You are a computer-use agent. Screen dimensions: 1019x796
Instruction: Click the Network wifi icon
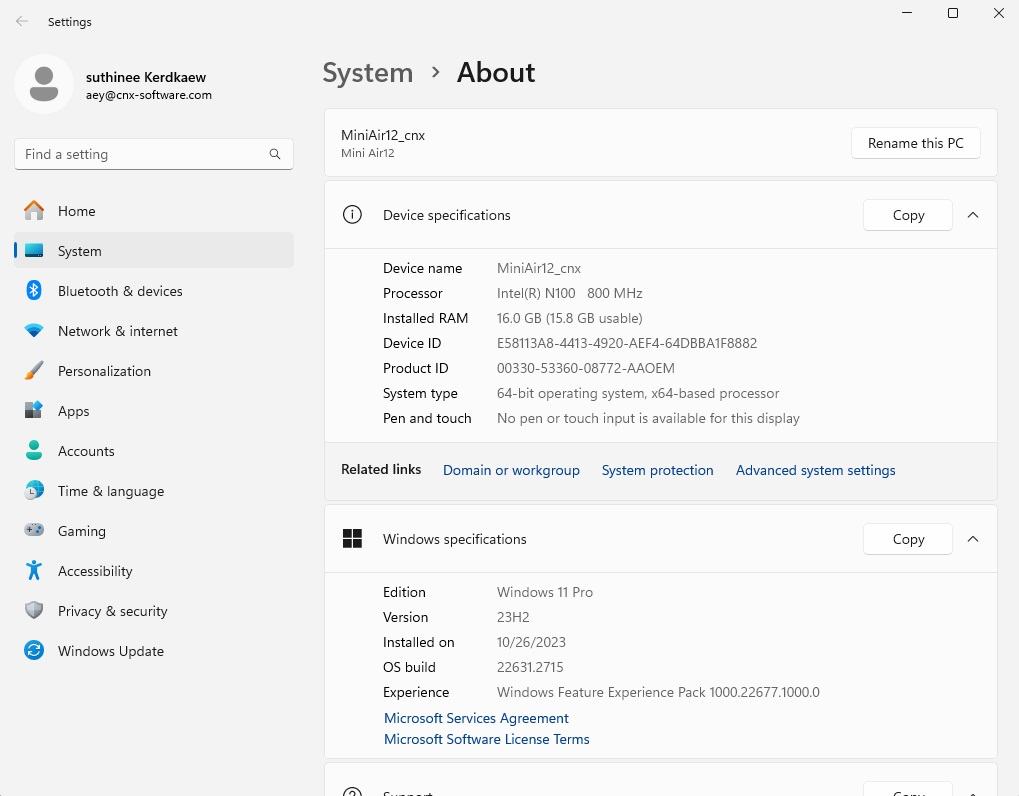(34, 331)
